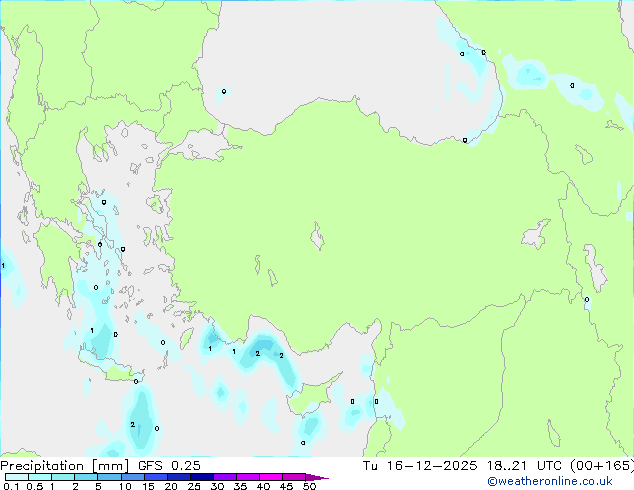
Task: Pick the 0.5–1 mm light cyan legend swatch
Action: coord(40,477)
